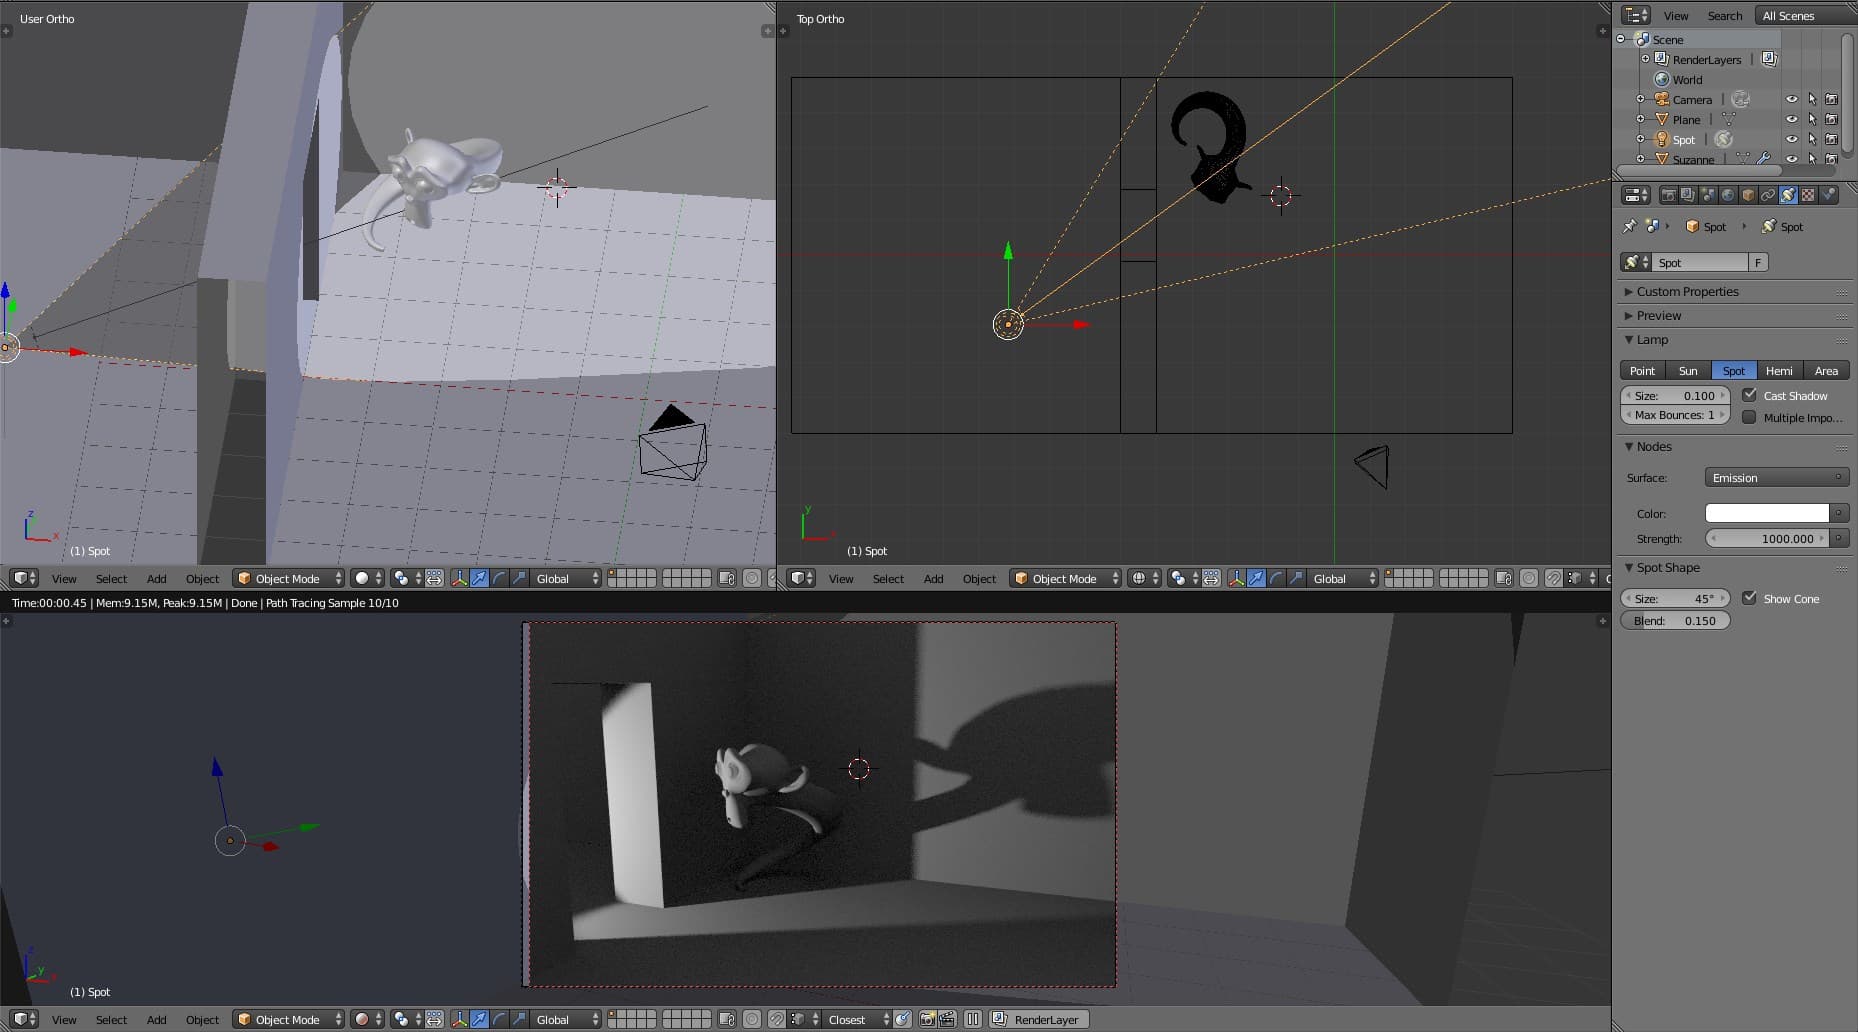Toggle the Cast Shadow checkbox

1749,395
